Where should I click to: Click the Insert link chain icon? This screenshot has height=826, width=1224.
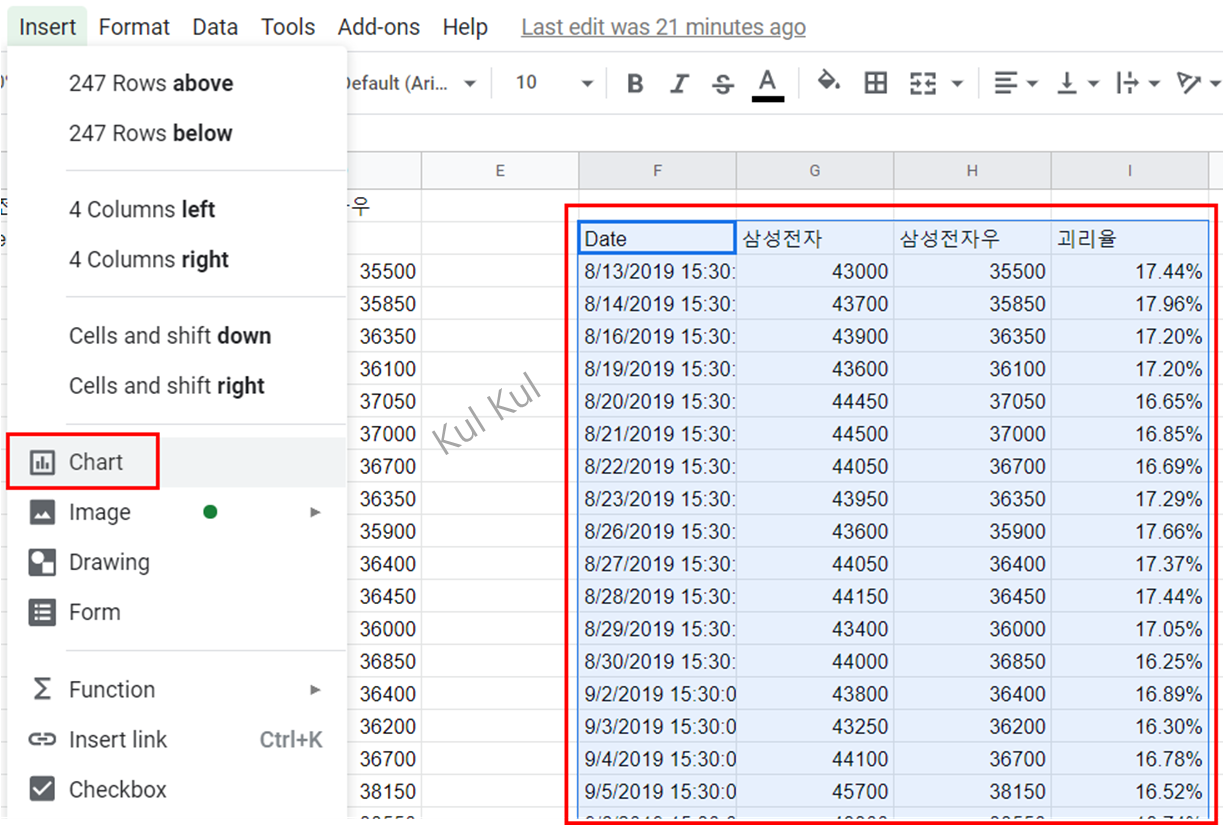[x=42, y=740]
